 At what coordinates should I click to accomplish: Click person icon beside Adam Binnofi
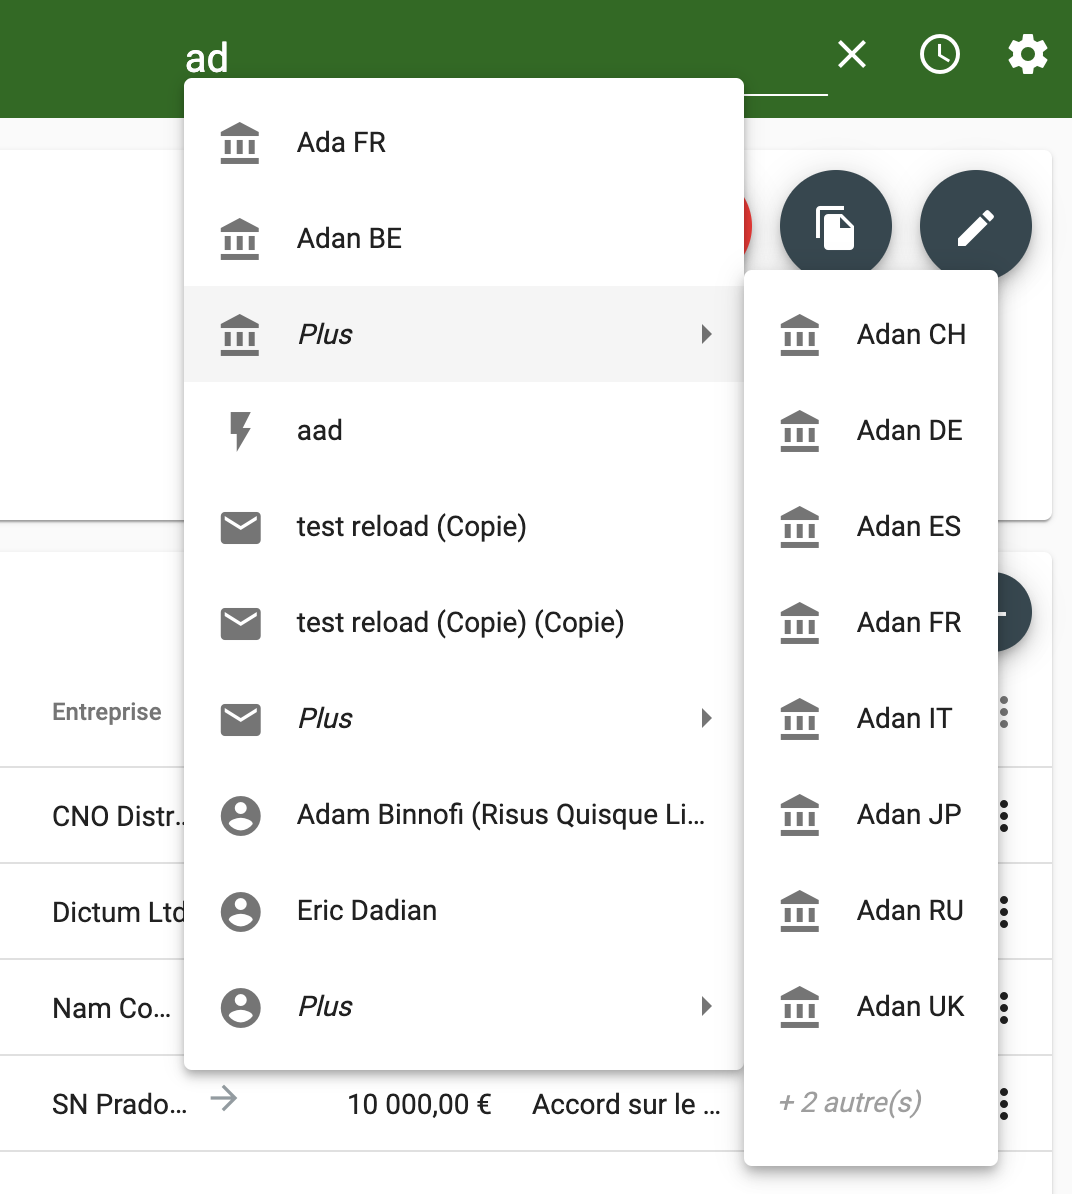pos(241,816)
